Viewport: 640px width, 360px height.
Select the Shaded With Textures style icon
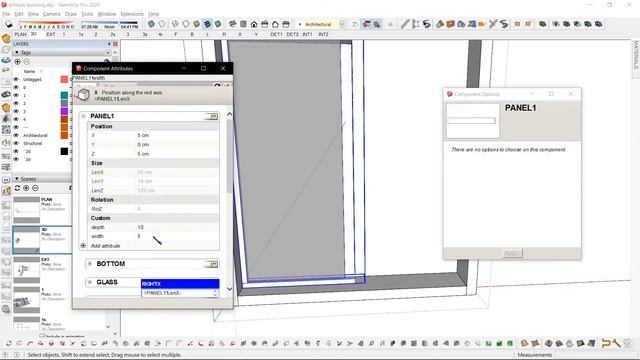[207, 24]
